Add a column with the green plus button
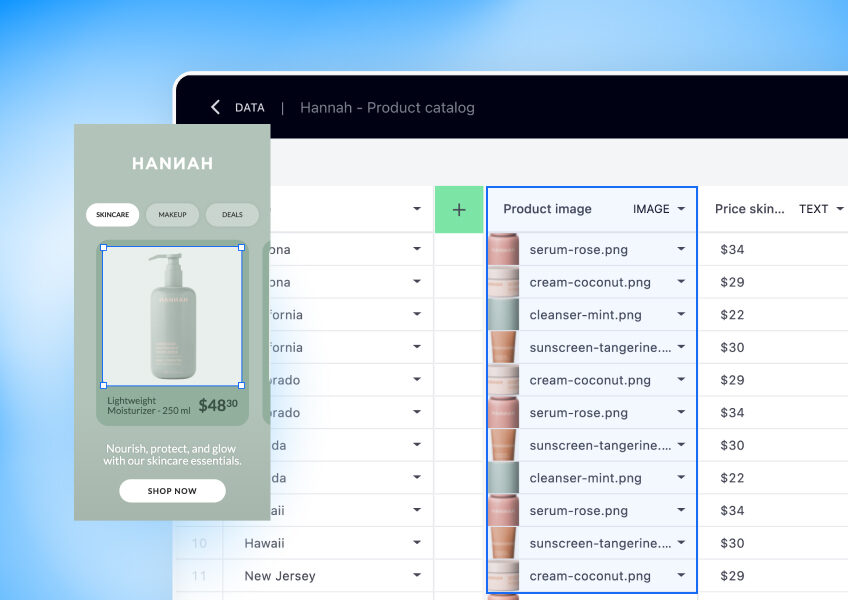The height and width of the screenshot is (600, 848). click(459, 209)
